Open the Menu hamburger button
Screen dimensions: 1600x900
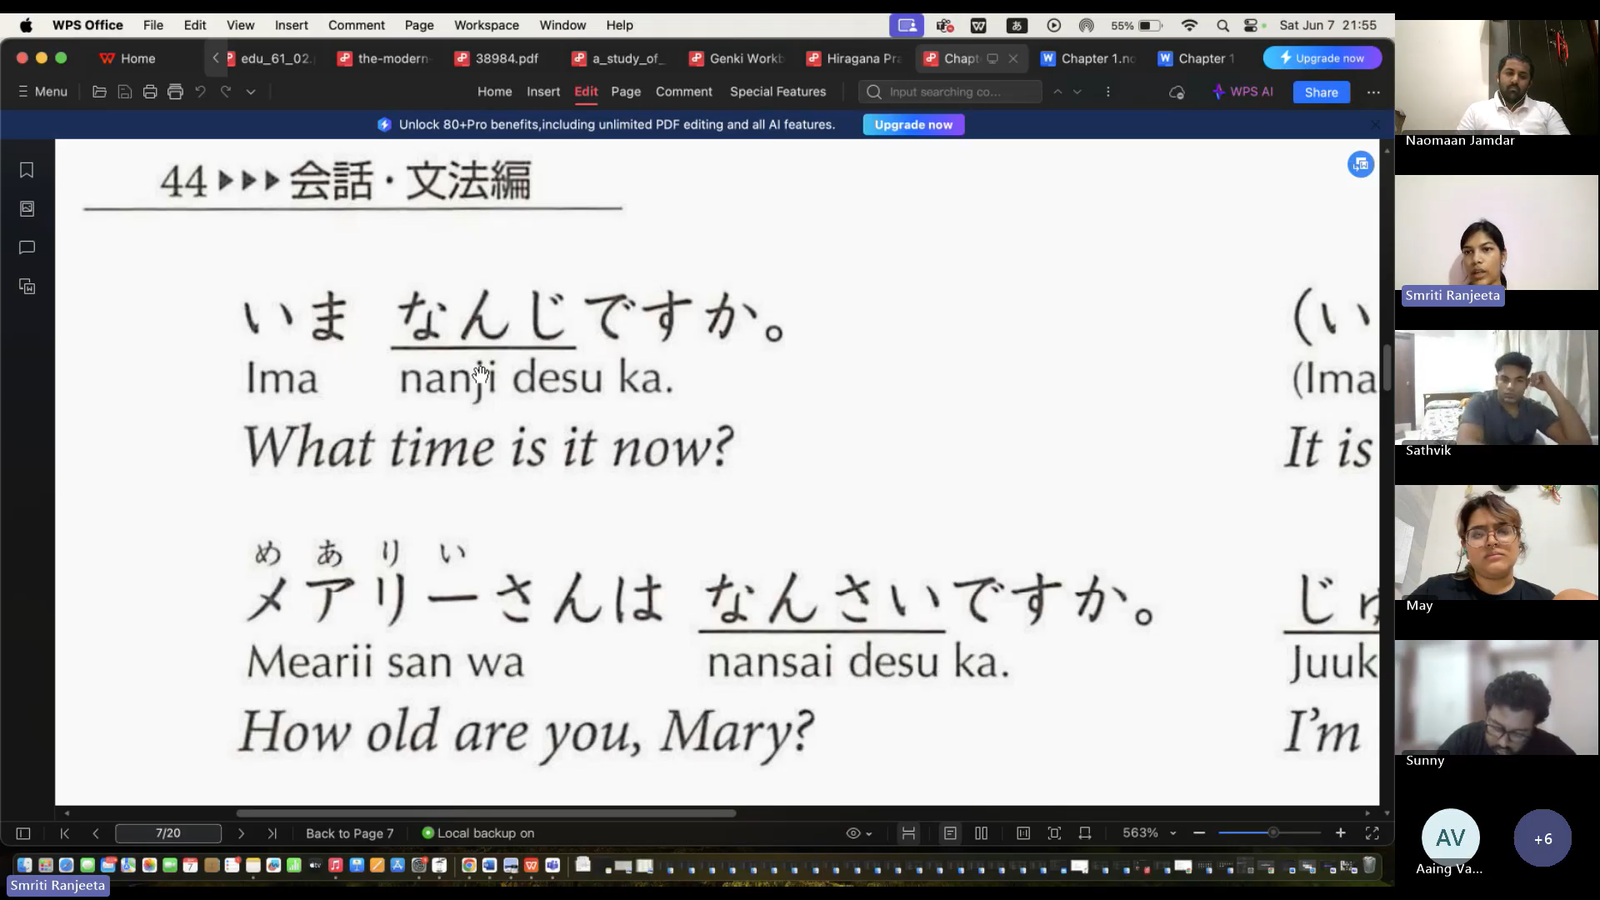coord(43,92)
